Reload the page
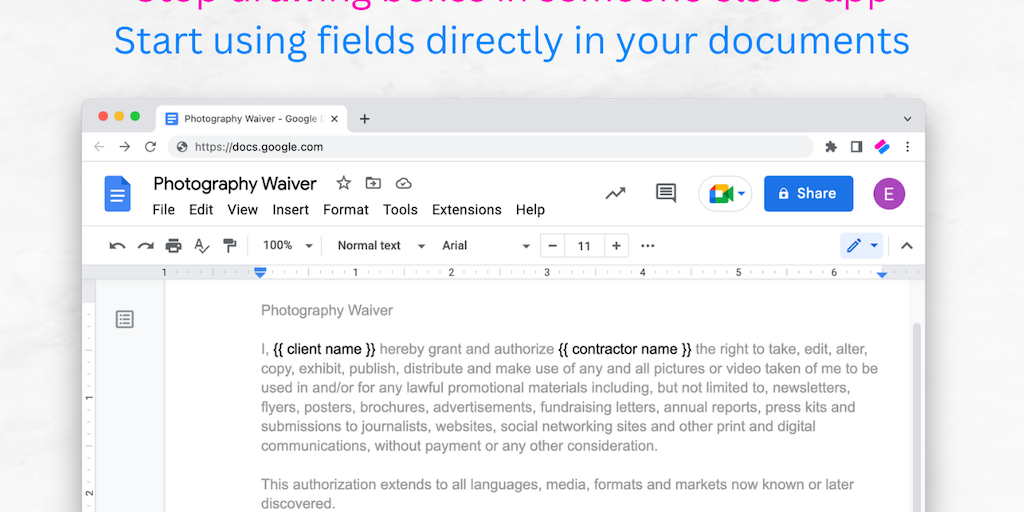Image resolution: width=1024 pixels, height=512 pixels. click(x=150, y=147)
